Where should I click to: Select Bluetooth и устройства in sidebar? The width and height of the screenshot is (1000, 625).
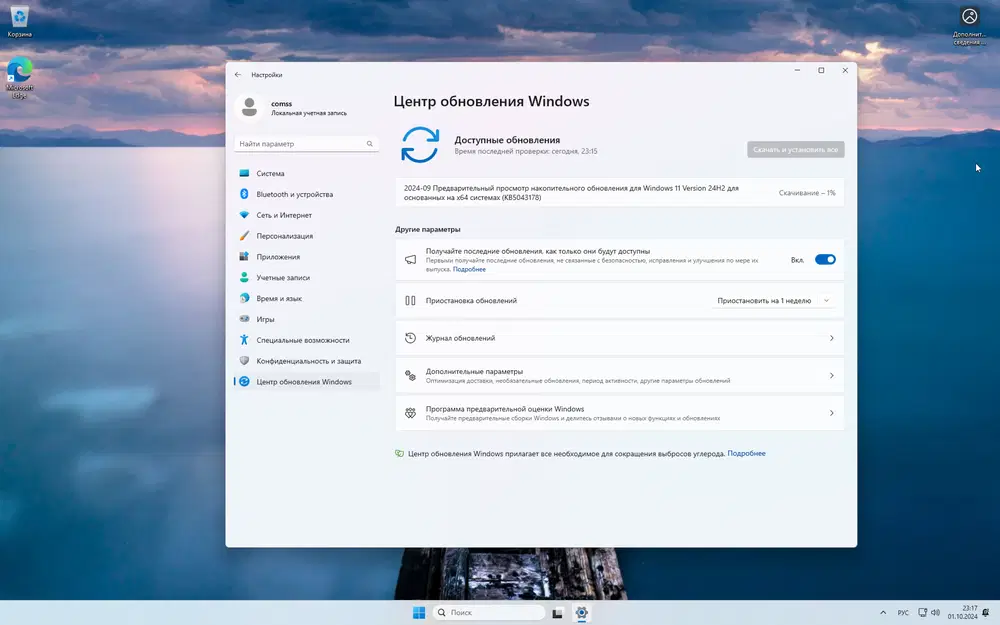click(307, 194)
